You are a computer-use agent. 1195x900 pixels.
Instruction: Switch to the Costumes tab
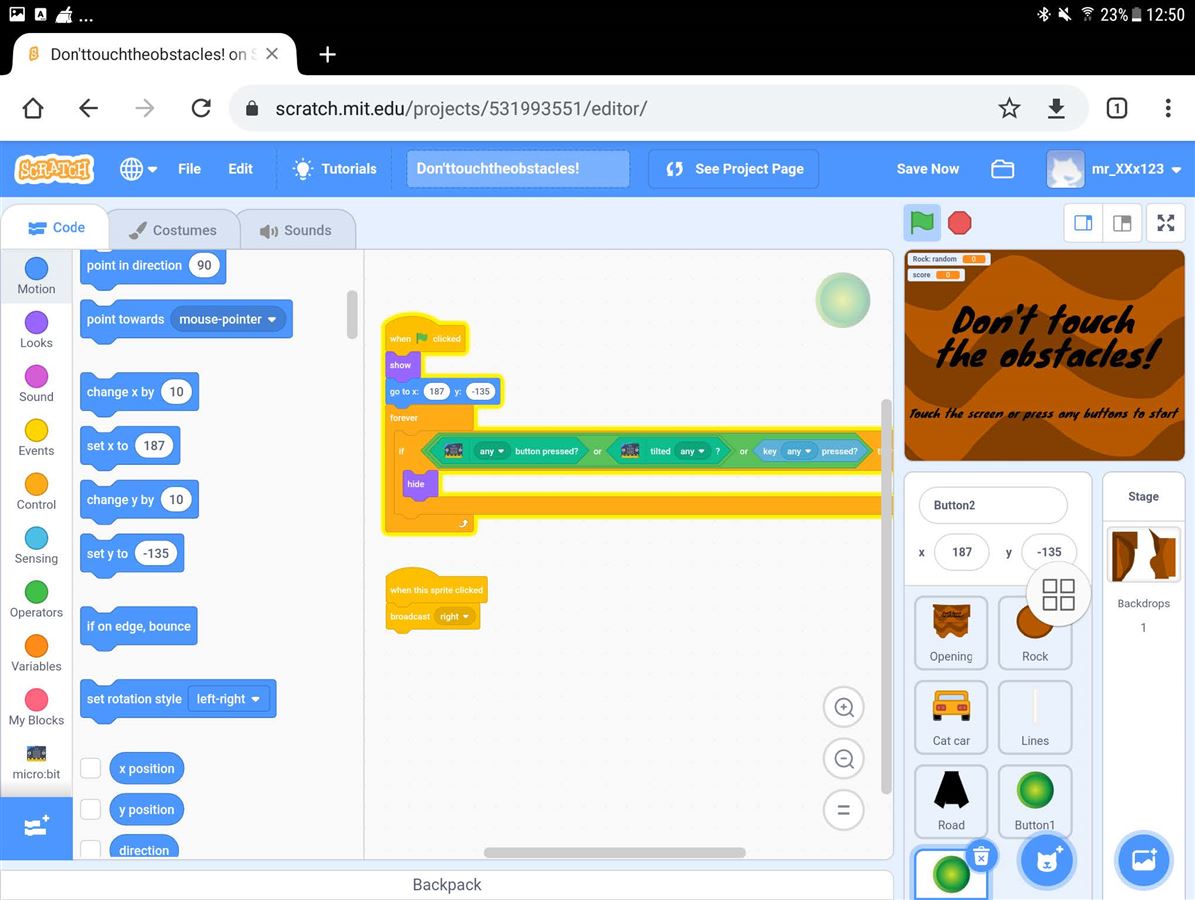point(173,230)
